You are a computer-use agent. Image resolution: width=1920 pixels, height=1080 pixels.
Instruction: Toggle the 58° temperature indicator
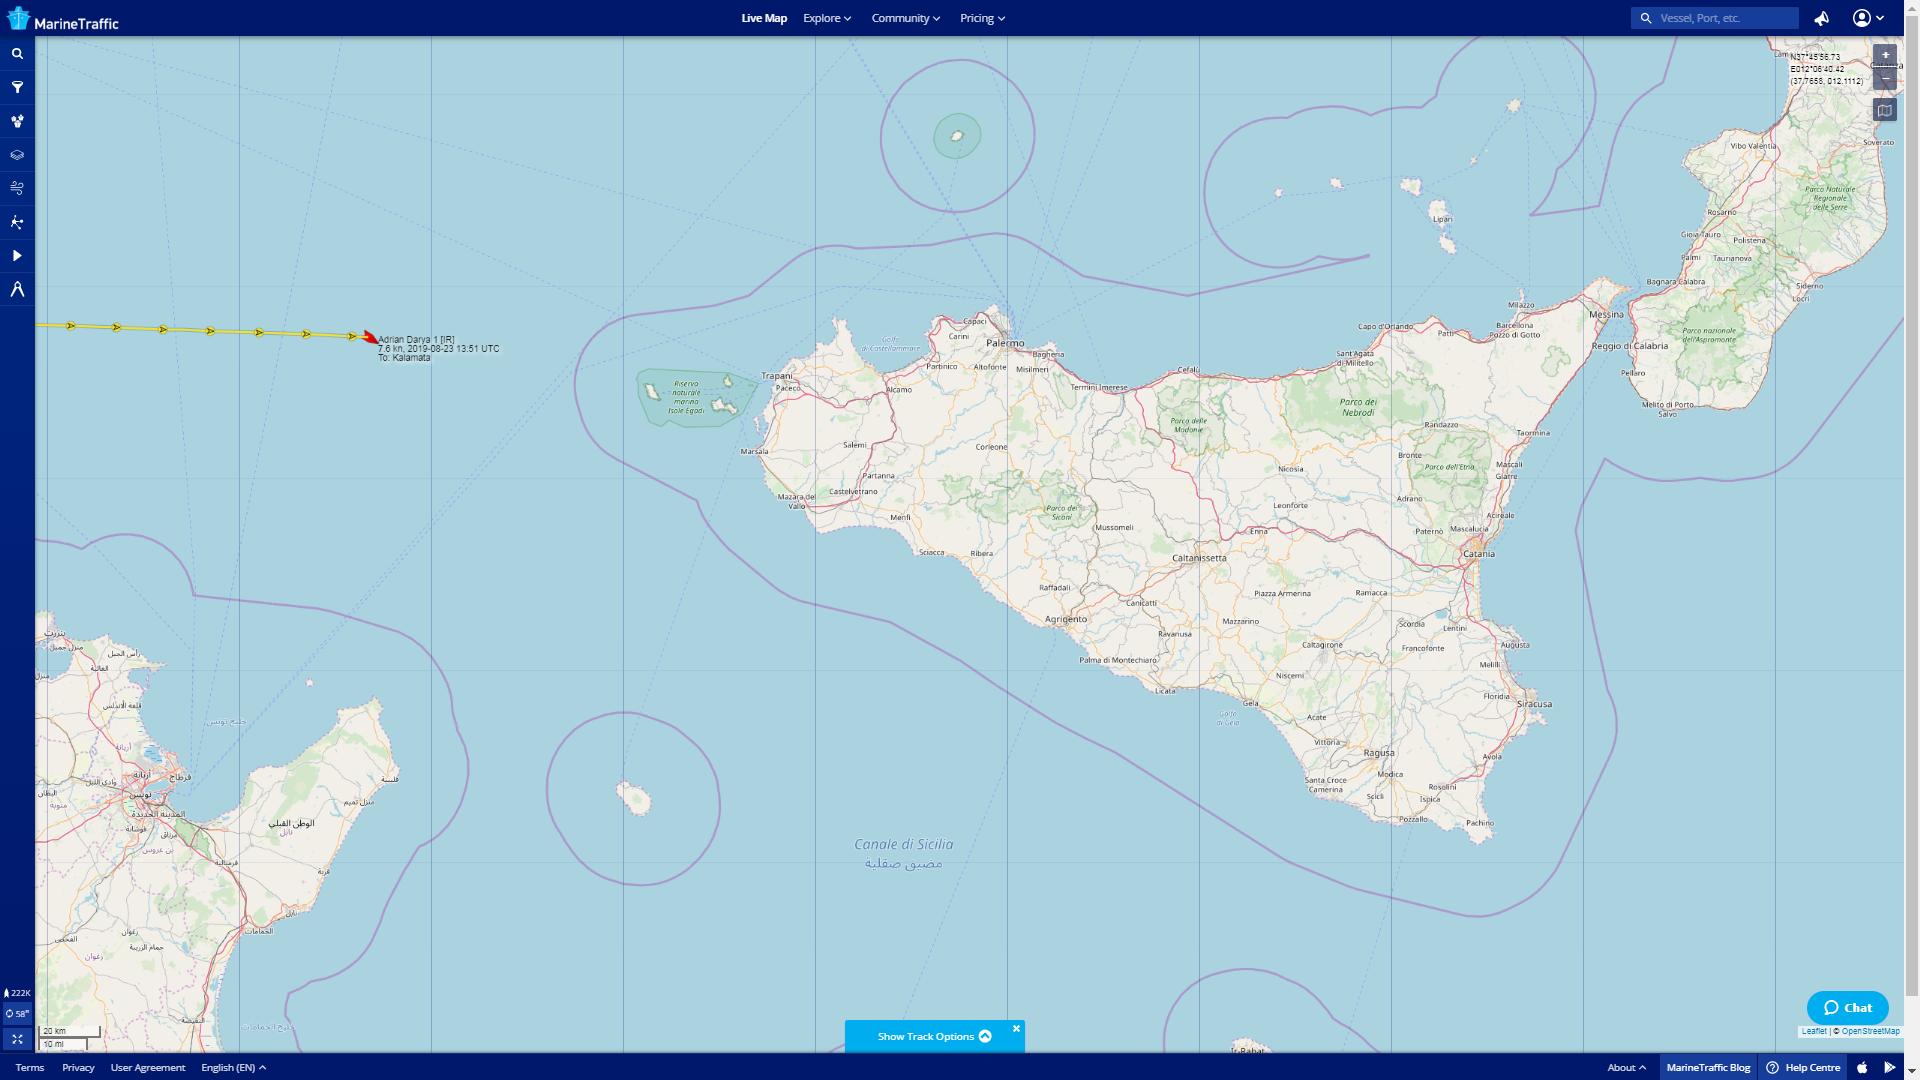(17, 1014)
